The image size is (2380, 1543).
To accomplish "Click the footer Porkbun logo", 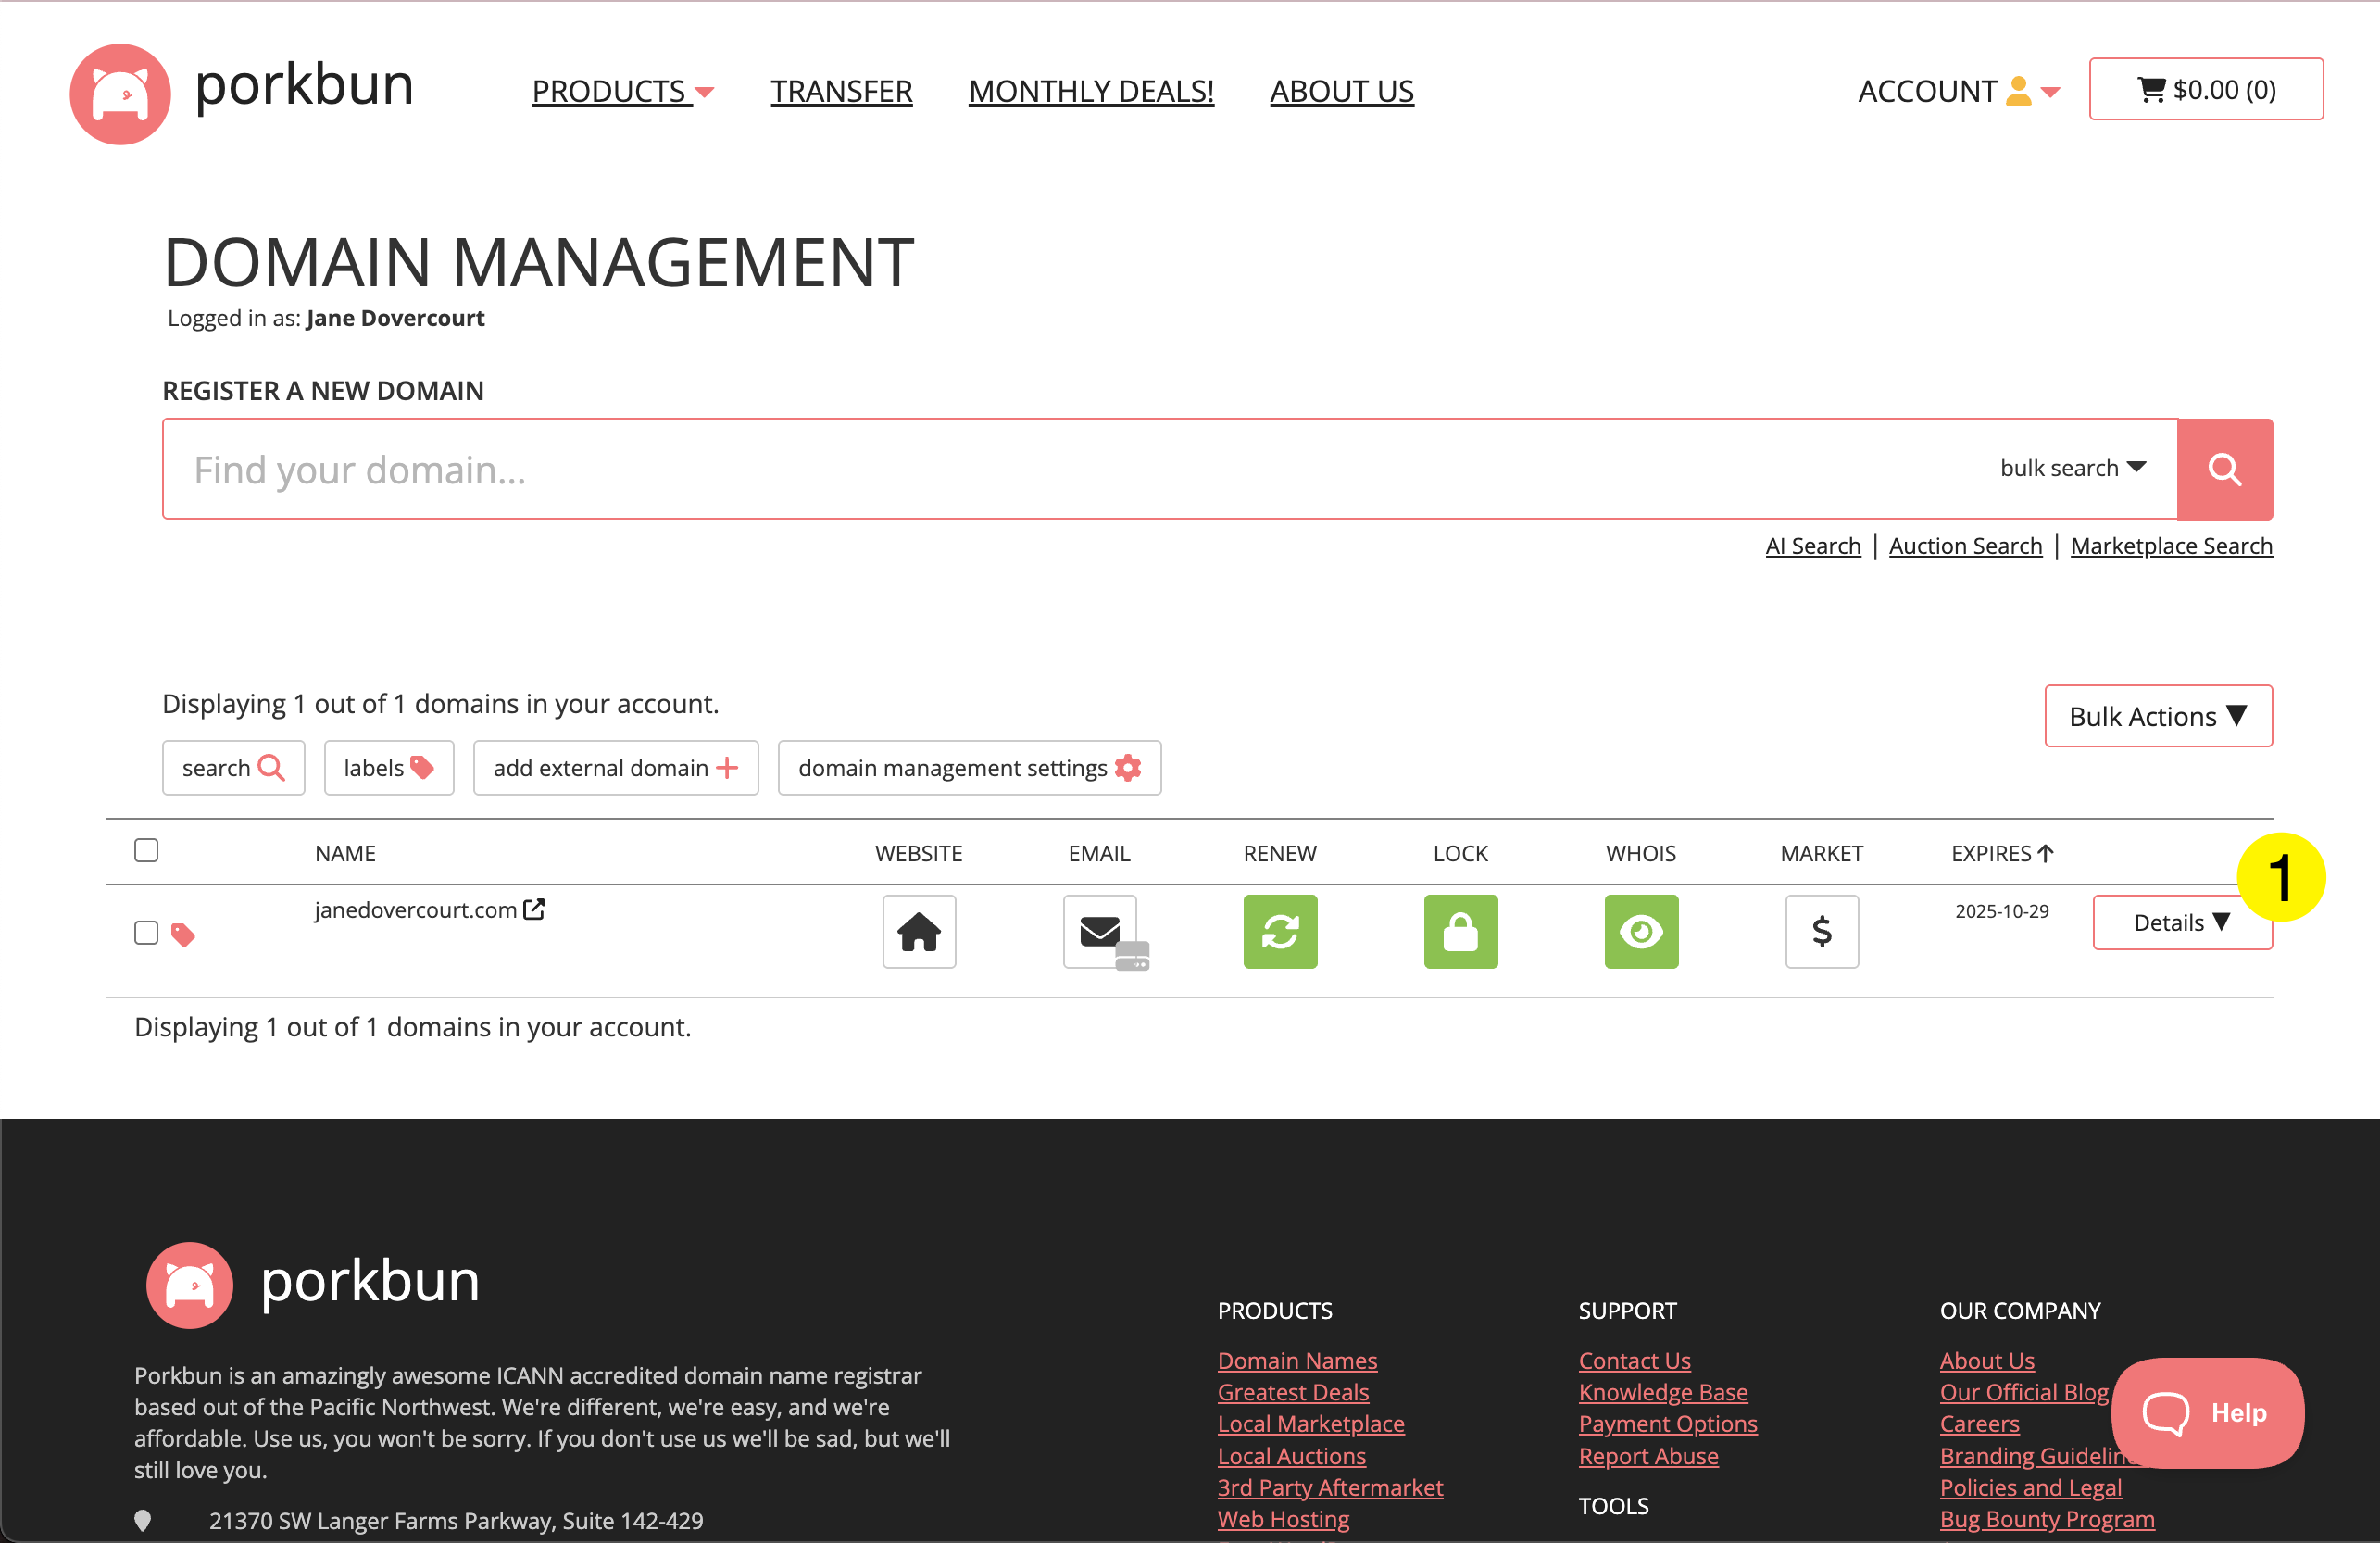I will coord(313,1283).
